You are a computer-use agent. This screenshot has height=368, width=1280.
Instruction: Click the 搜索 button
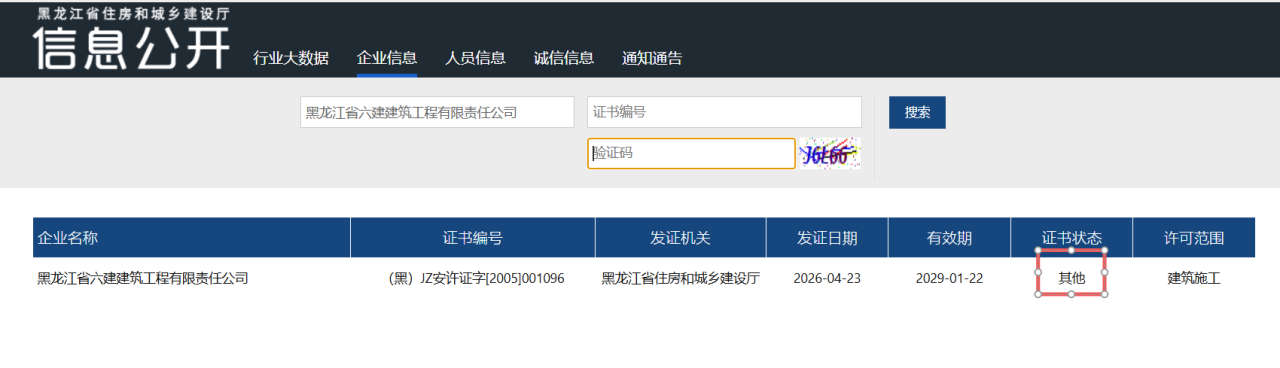pyautogui.click(x=917, y=112)
